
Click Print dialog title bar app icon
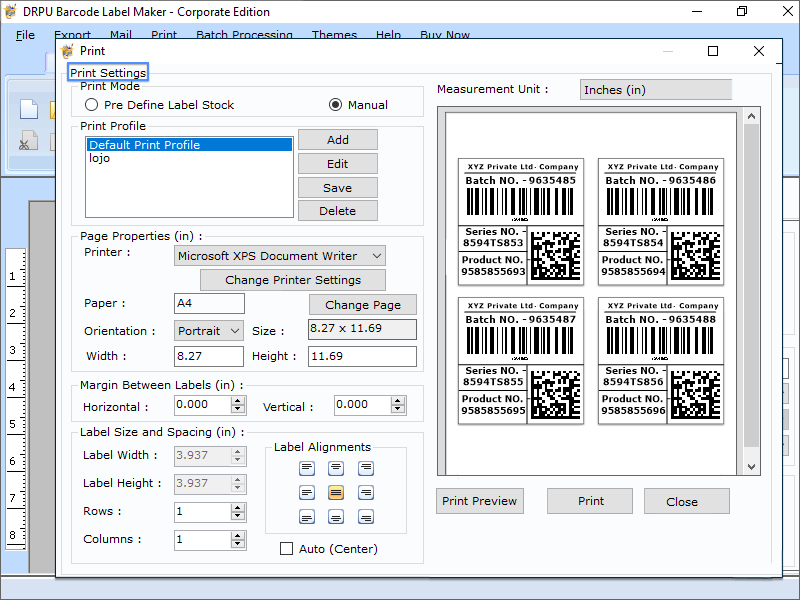pos(67,51)
